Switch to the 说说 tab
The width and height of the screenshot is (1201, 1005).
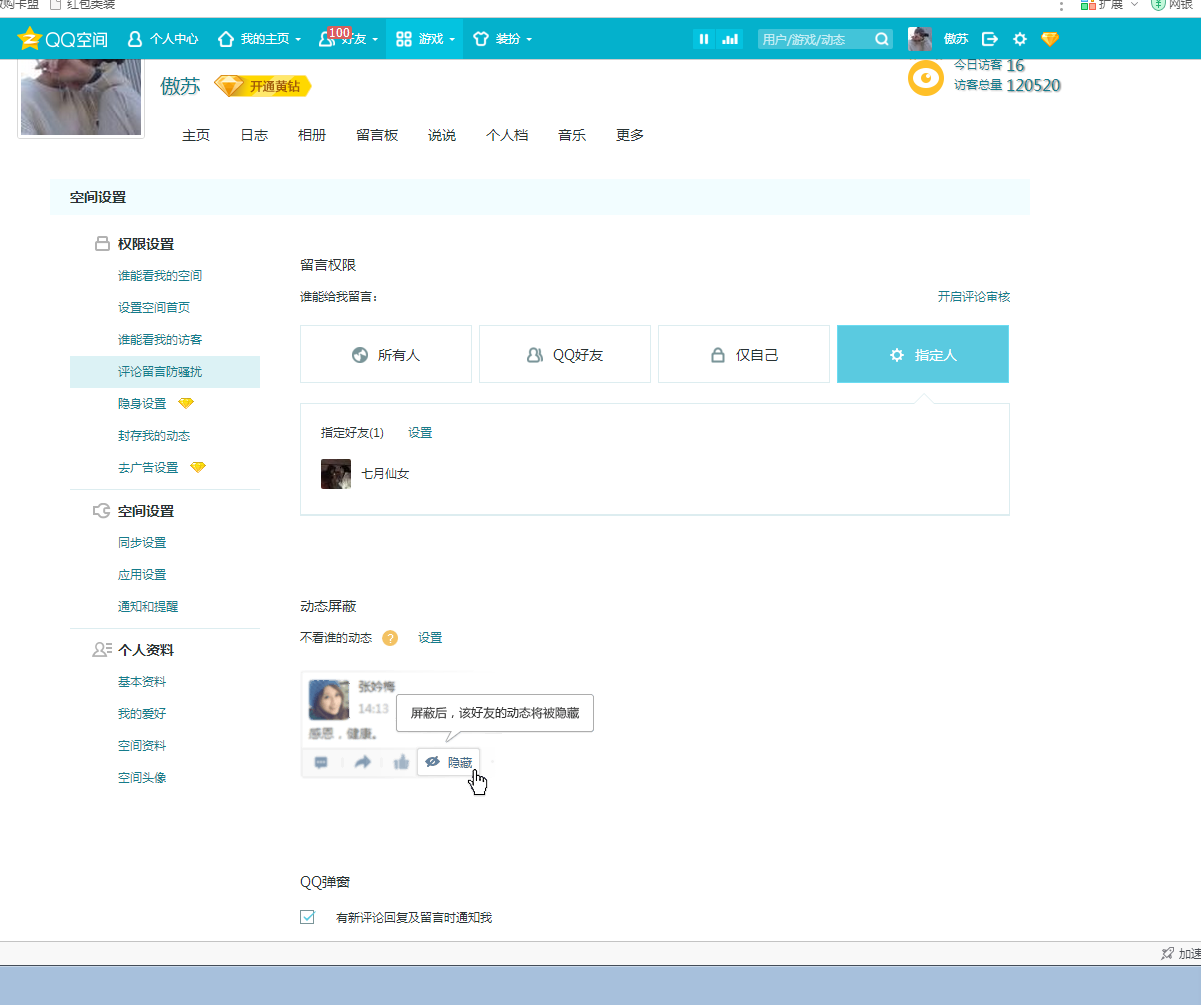click(x=442, y=135)
